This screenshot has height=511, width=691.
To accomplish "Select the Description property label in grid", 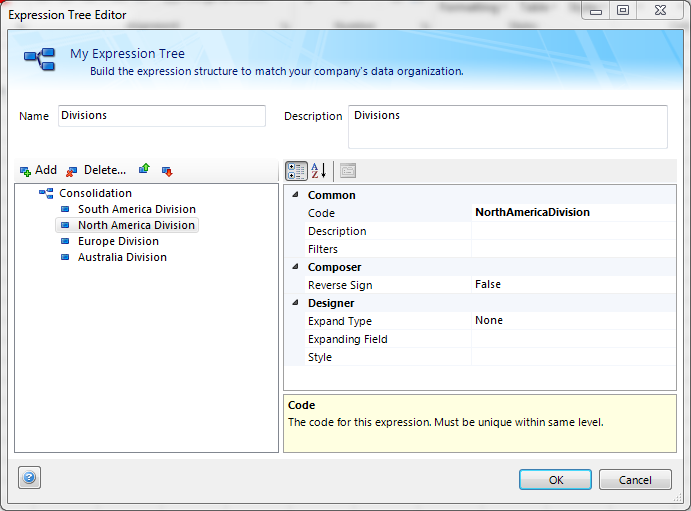I will click(337, 231).
